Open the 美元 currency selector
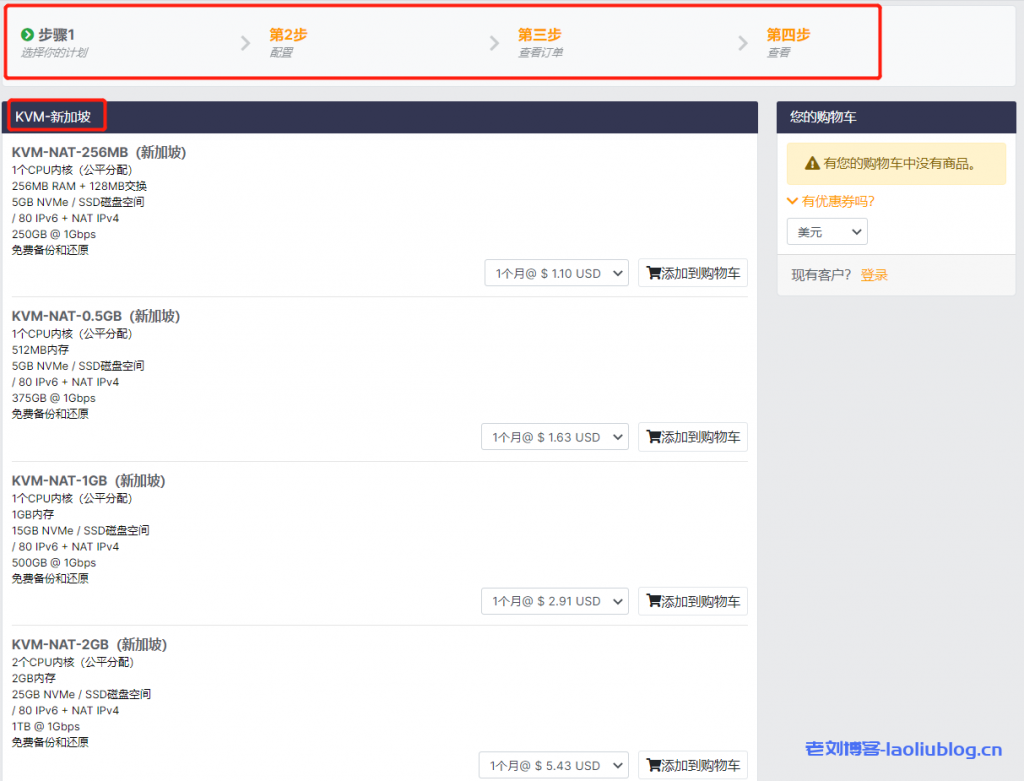The width and height of the screenshot is (1024, 781). (827, 232)
